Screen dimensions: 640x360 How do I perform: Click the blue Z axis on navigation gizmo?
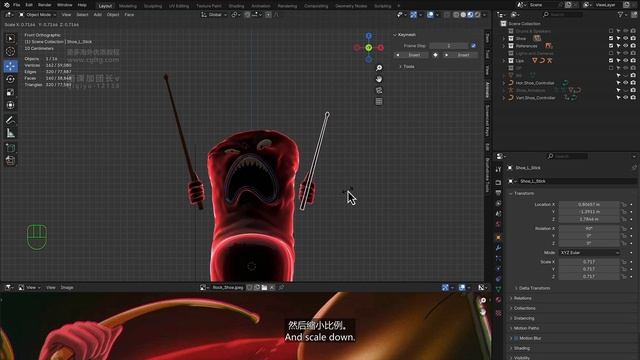coord(369,36)
